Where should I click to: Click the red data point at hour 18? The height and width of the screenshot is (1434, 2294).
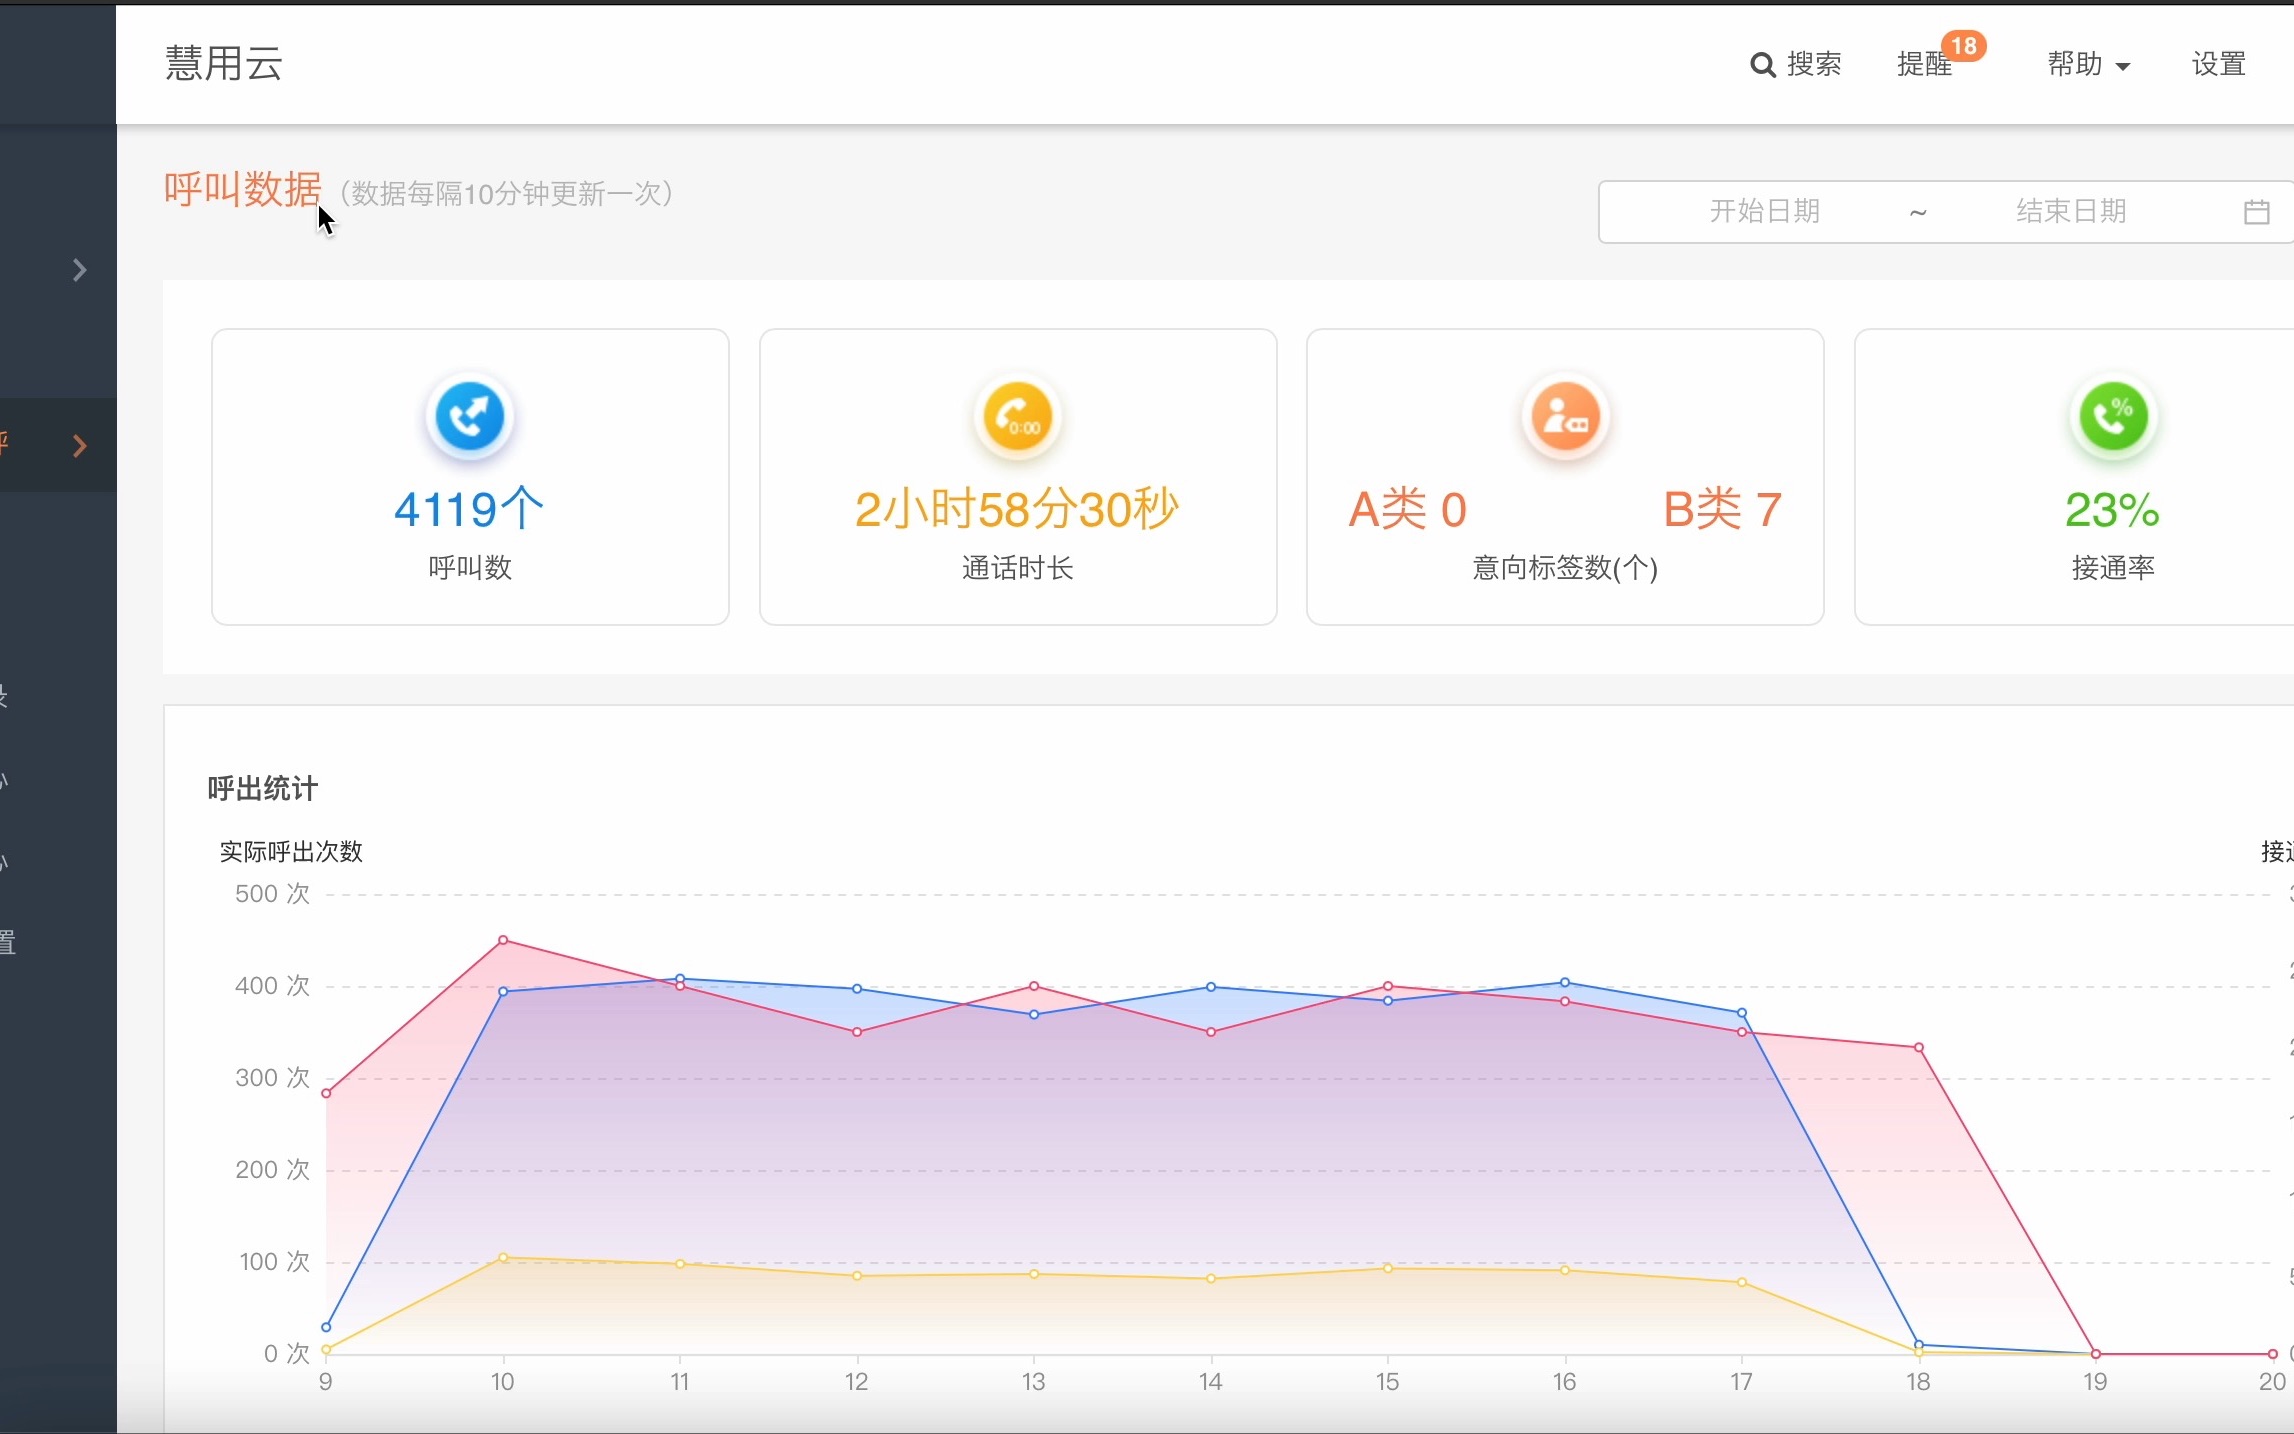tap(1919, 1048)
